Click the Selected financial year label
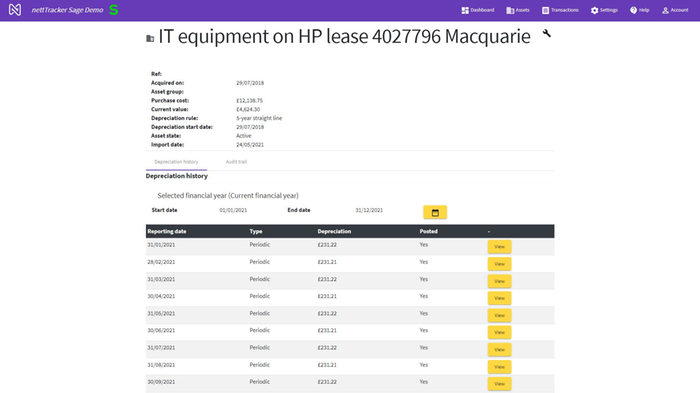The width and height of the screenshot is (700, 393). [228, 196]
